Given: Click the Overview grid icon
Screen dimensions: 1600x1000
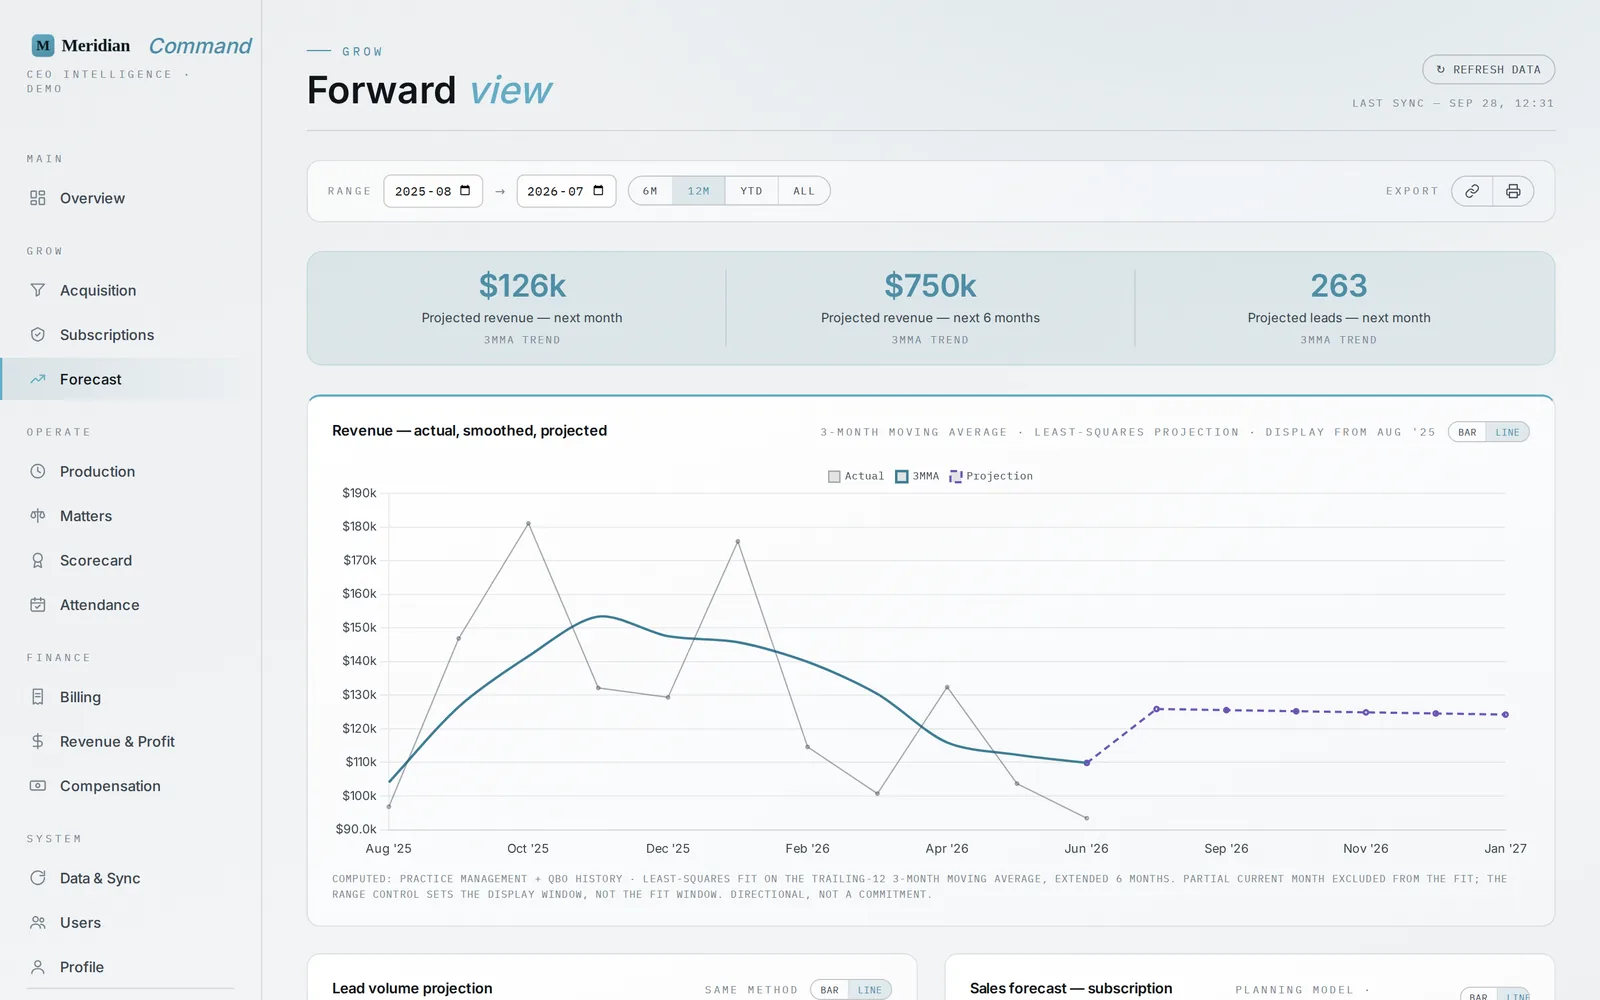Looking at the screenshot, I should coord(38,198).
